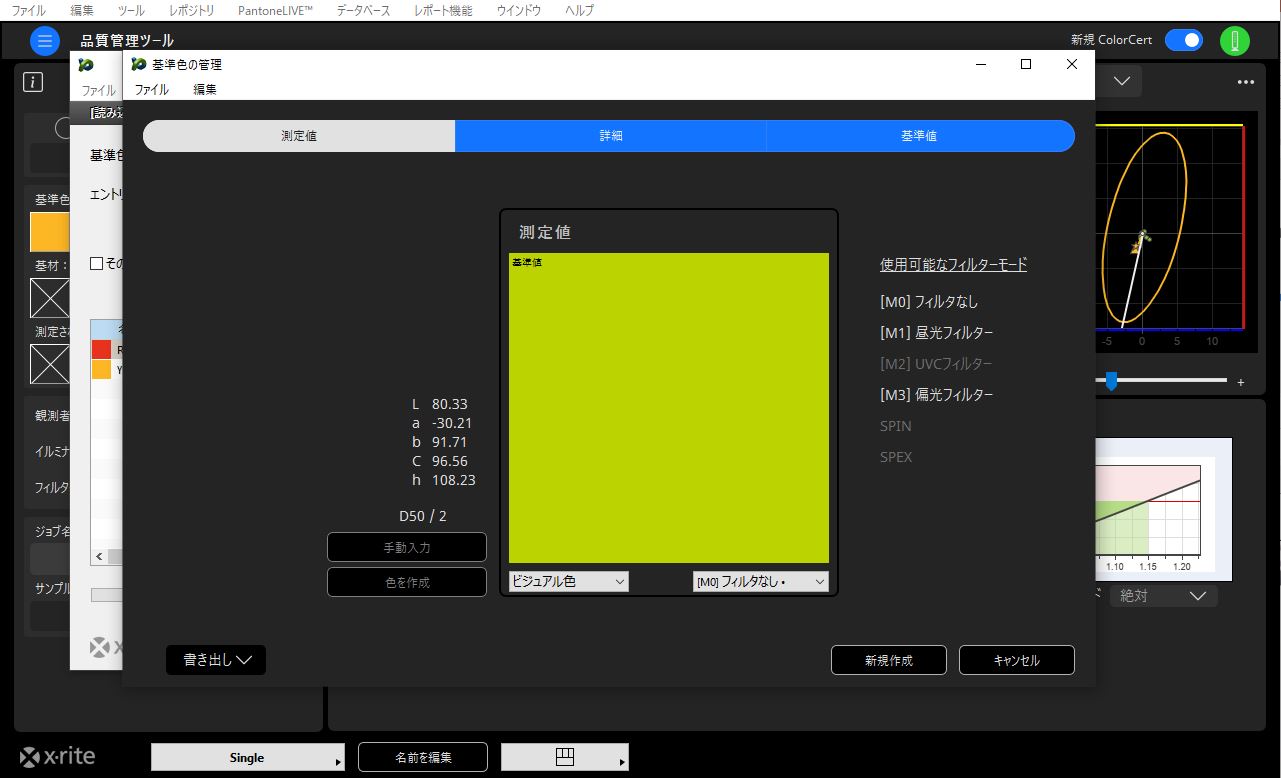Click the info icon in left panel

pos(33,82)
